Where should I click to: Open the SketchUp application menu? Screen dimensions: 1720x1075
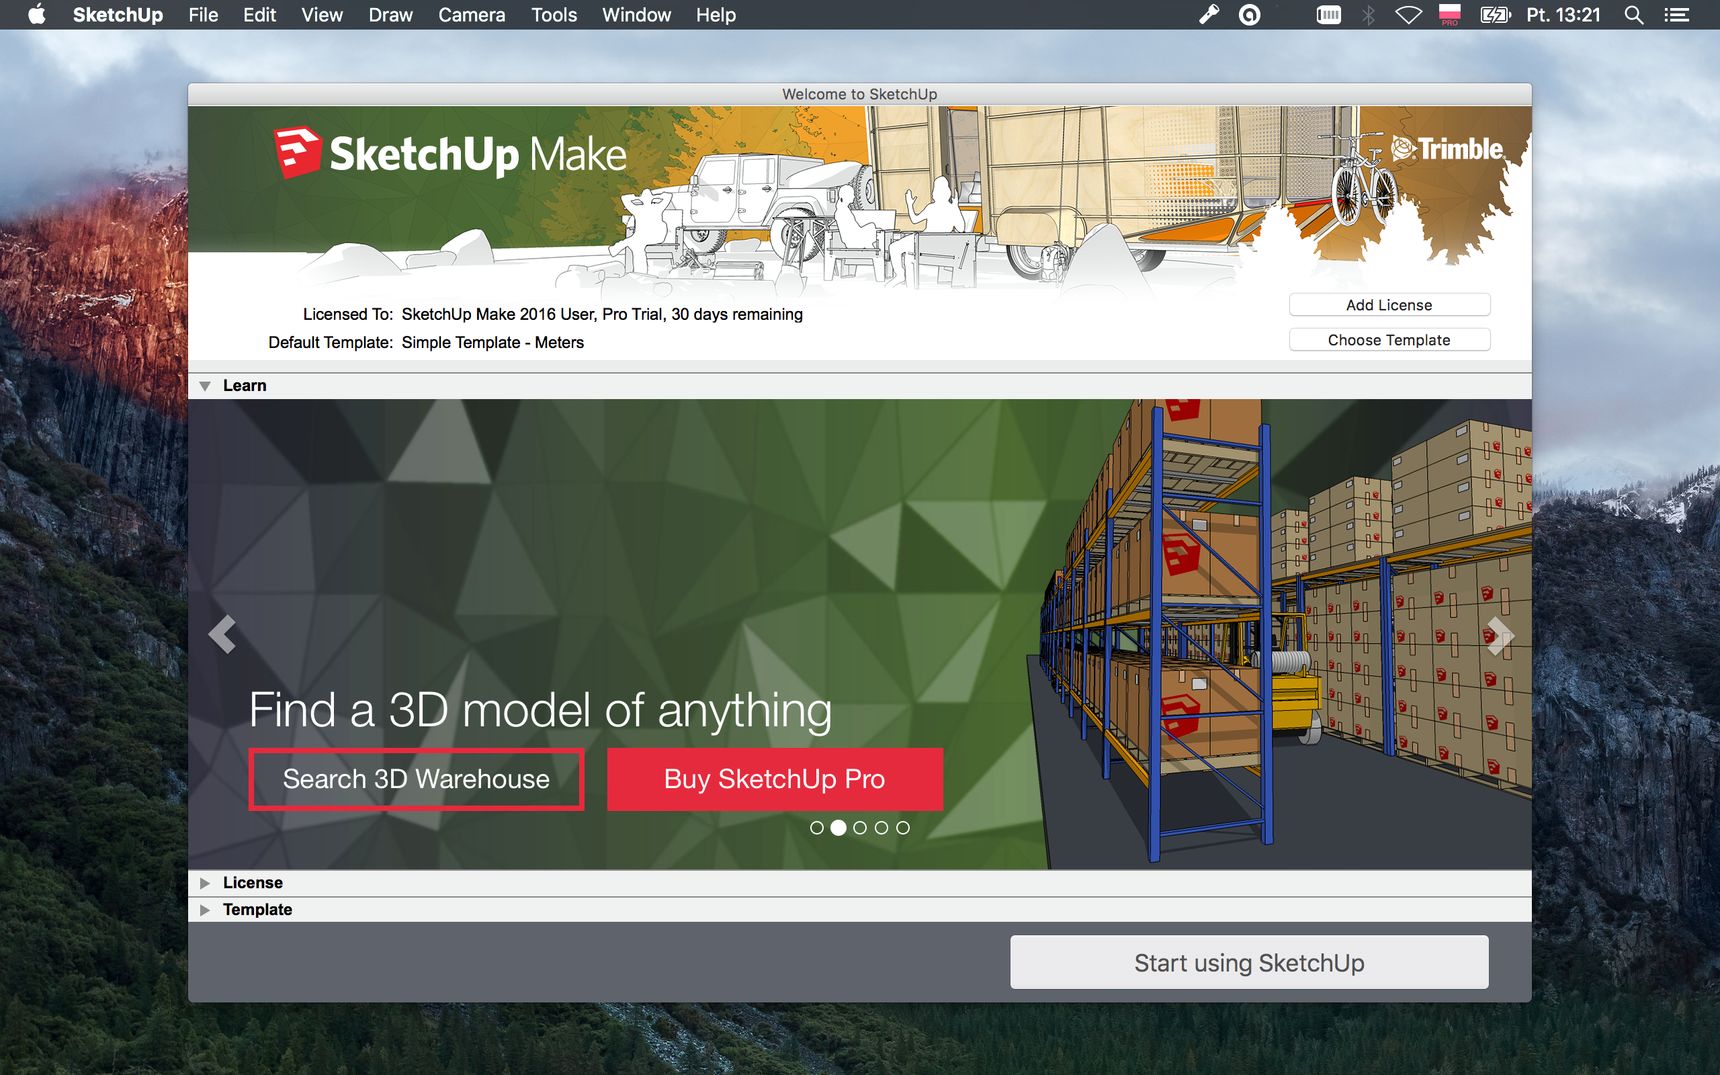[x=117, y=15]
